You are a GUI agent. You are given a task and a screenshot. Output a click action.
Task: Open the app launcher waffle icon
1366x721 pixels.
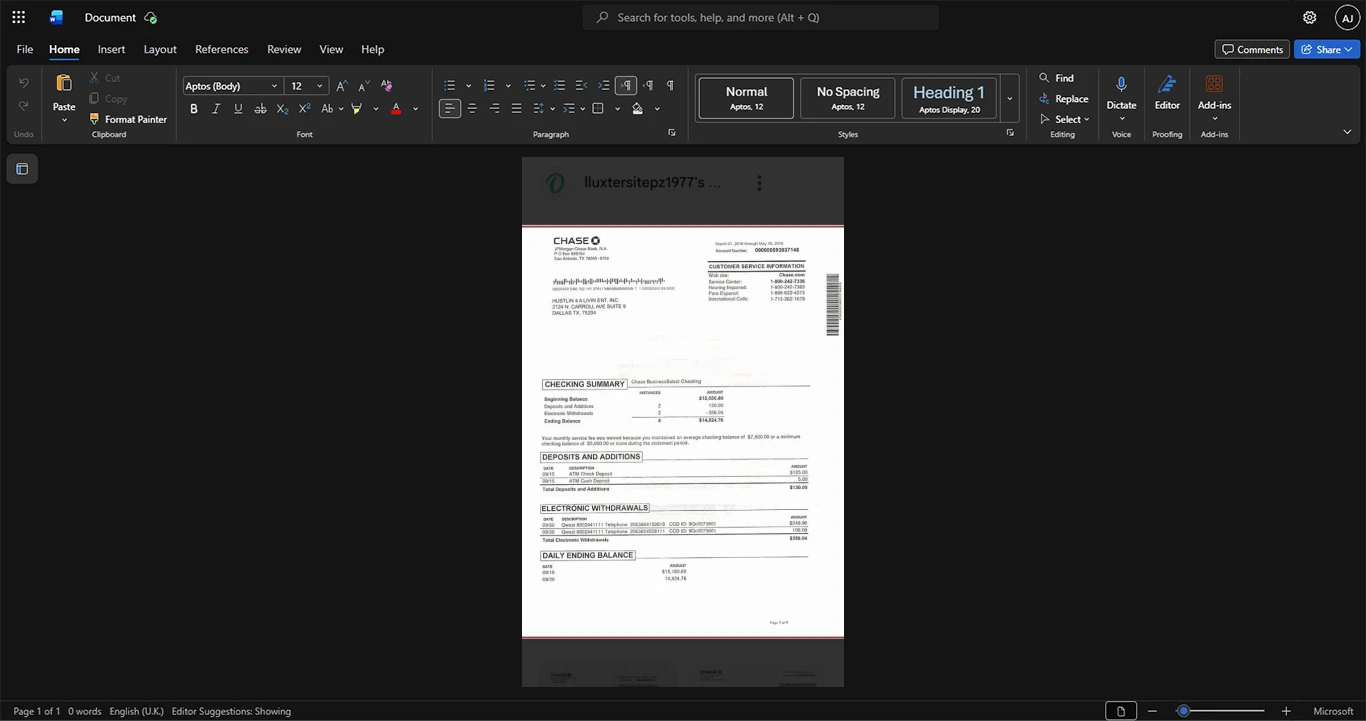[18, 17]
